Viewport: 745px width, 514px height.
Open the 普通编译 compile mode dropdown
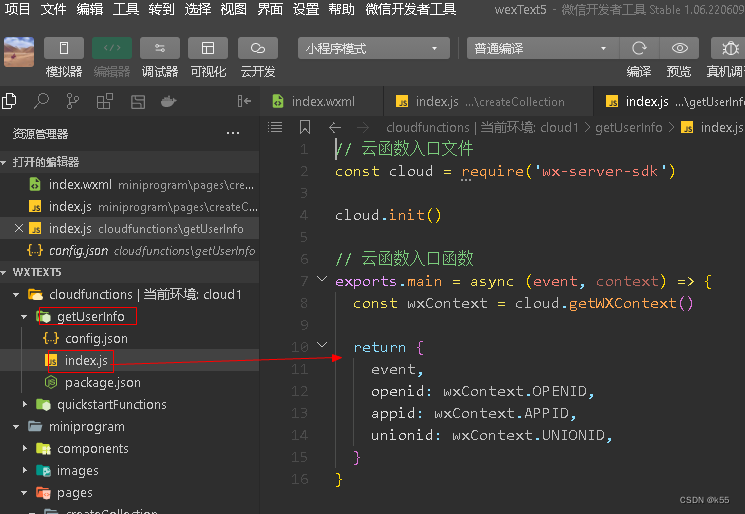click(x=541, y=48)
